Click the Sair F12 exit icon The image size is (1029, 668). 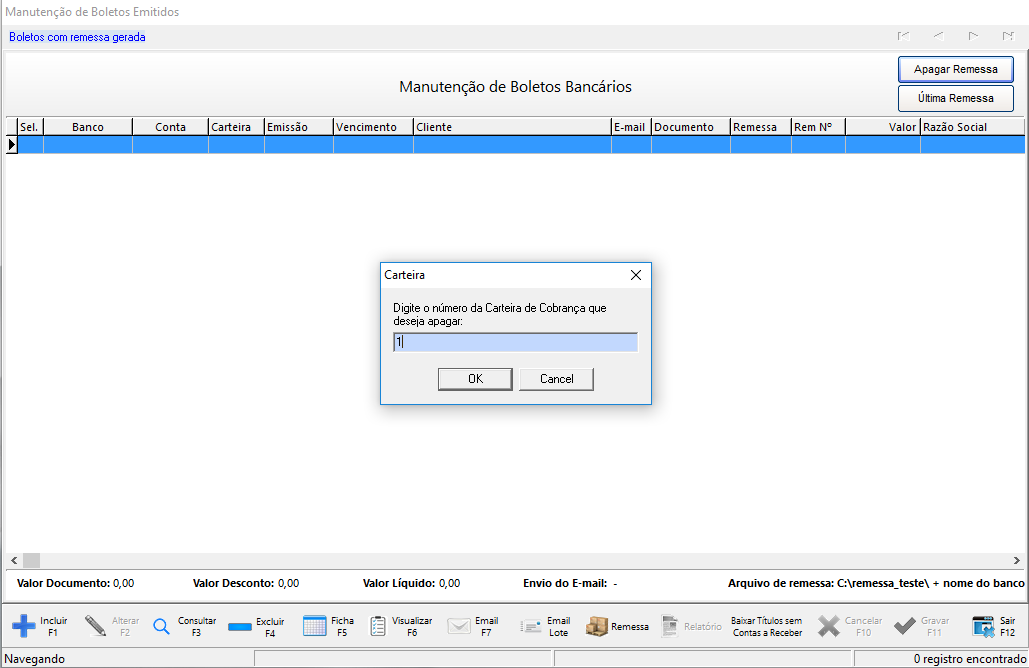(x=983, y=626)
